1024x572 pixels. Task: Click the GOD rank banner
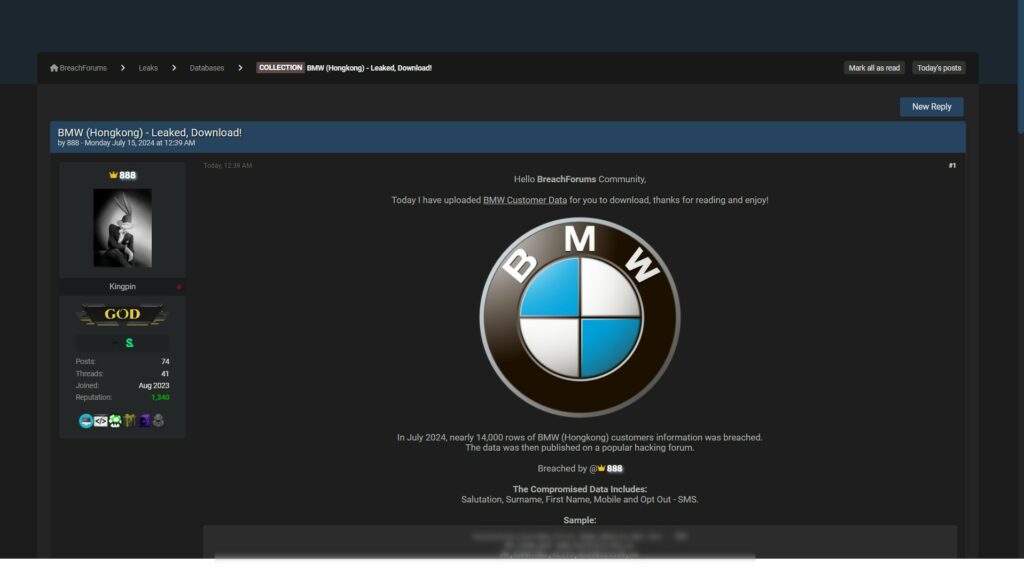(x=122, y=314)
